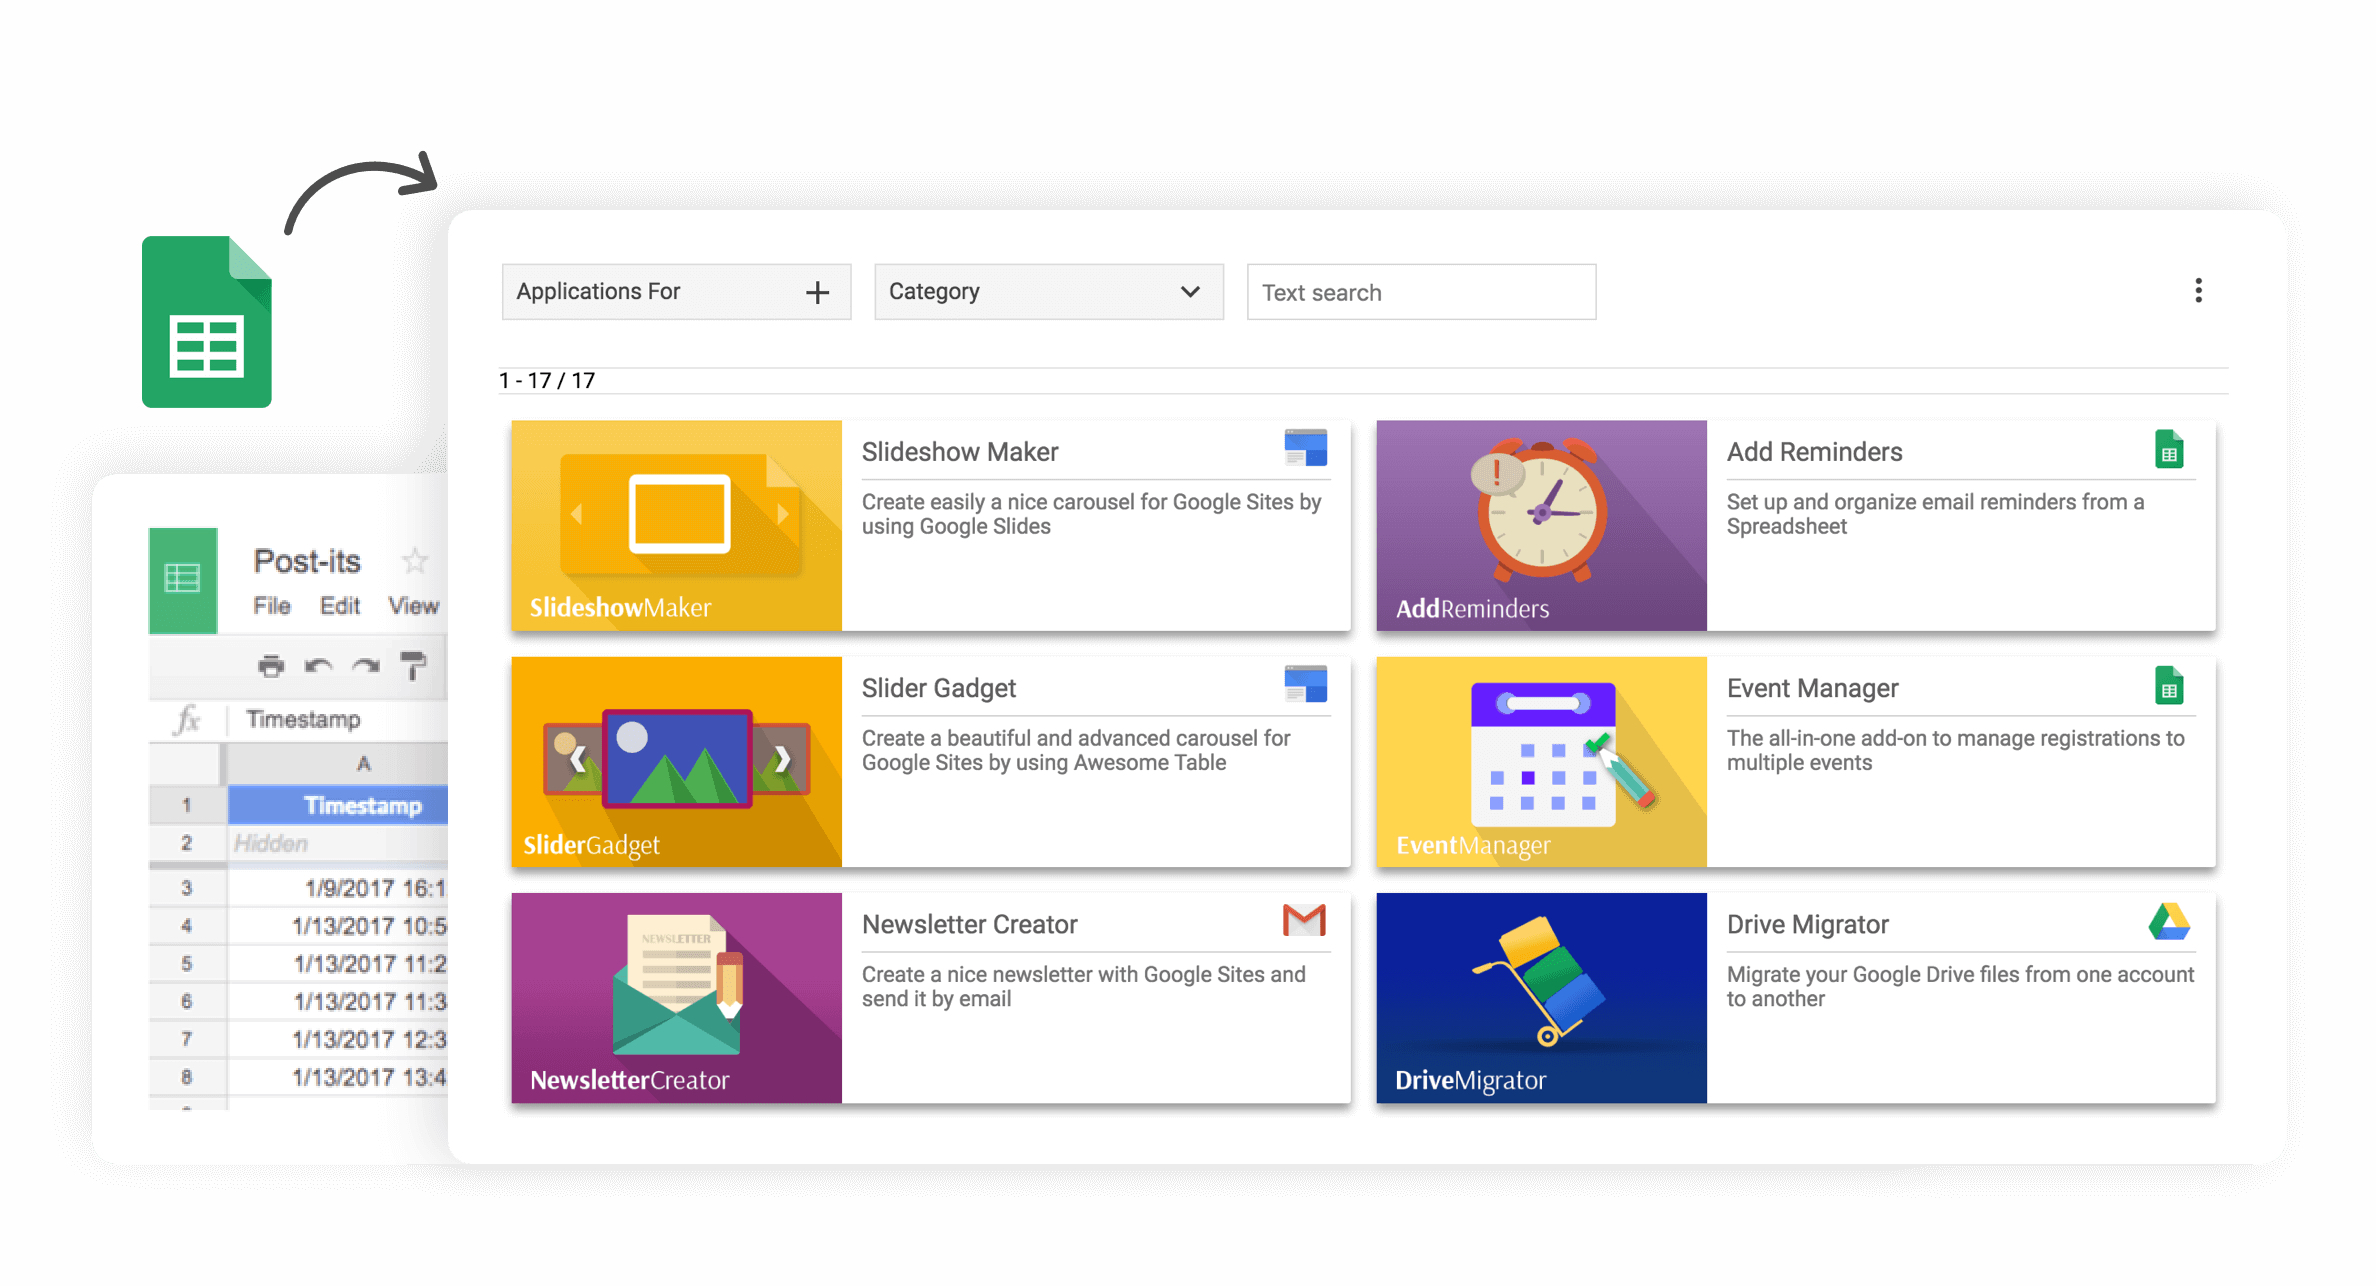The image size is (2376, 1286).
Task: Open the Slideshow Maker title link
Action: (960, 452)
